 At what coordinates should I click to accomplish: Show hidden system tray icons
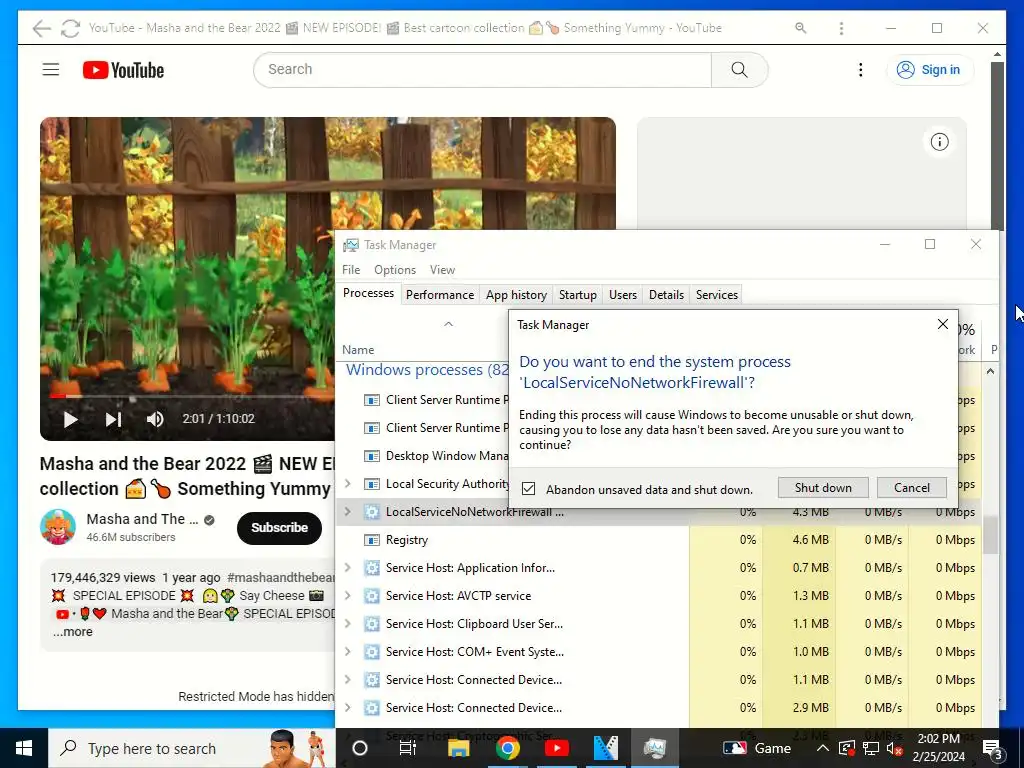823,748
